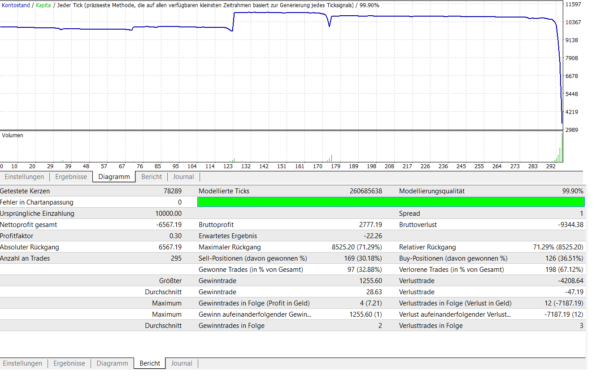Select largest Gewinntrade value 1255.60
The width and height of the screenshot is (600, 384).
click(370, 281)
